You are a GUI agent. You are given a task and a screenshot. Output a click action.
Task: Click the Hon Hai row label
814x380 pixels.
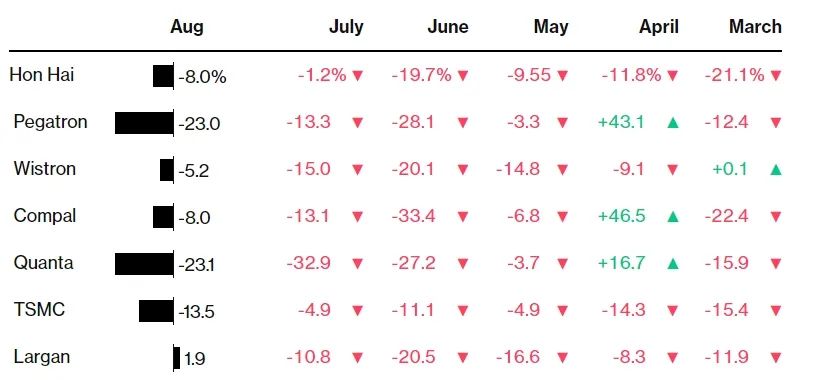[x=42, y=75]
